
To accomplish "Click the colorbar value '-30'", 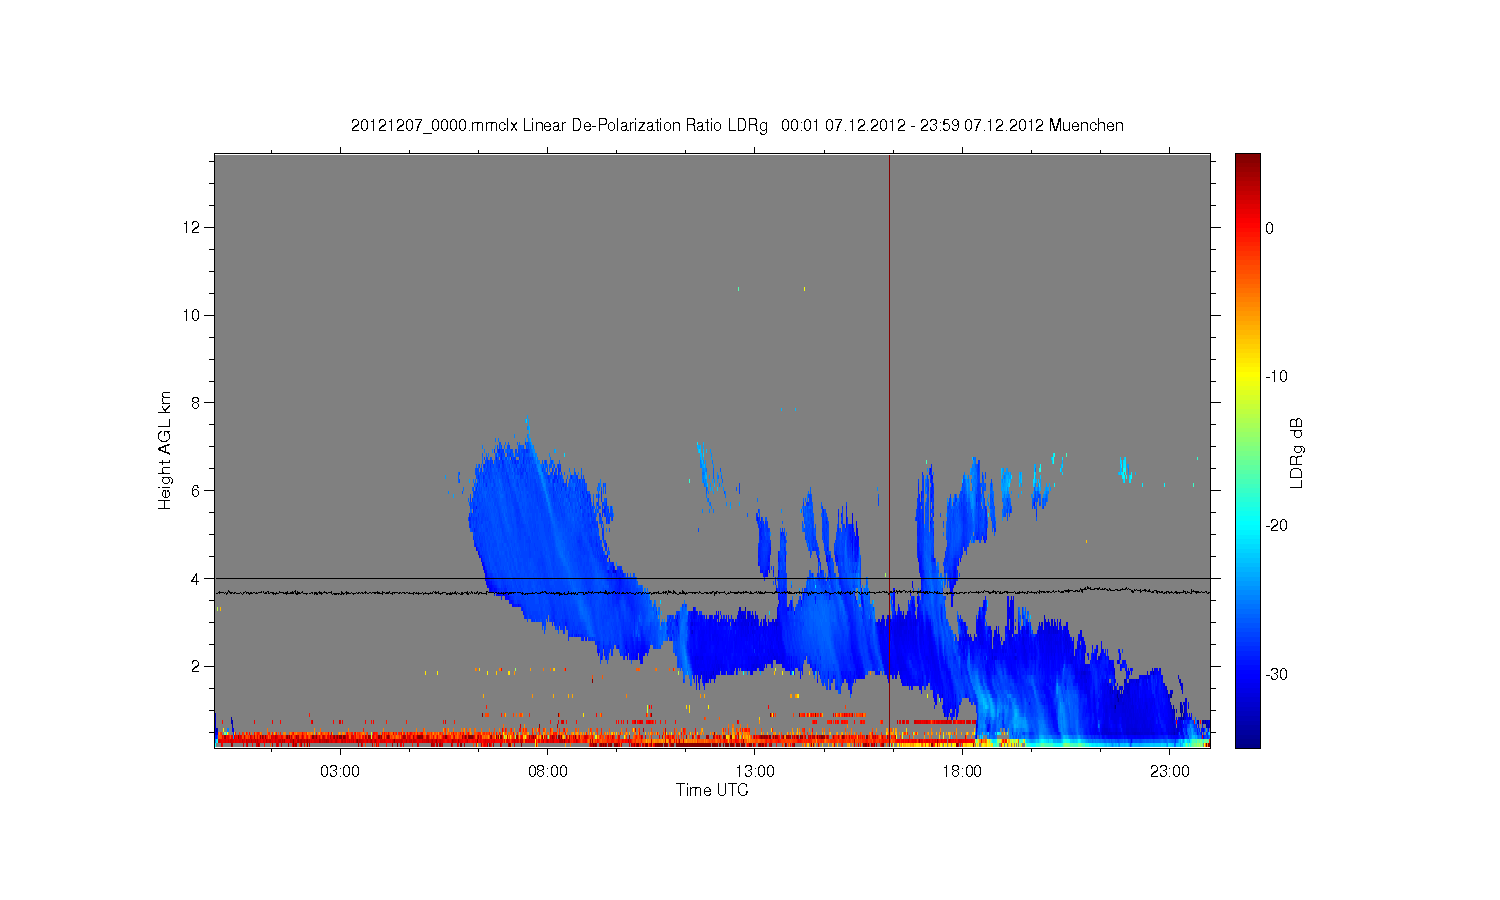I will pyautogui.click(x=1276, y=675).
